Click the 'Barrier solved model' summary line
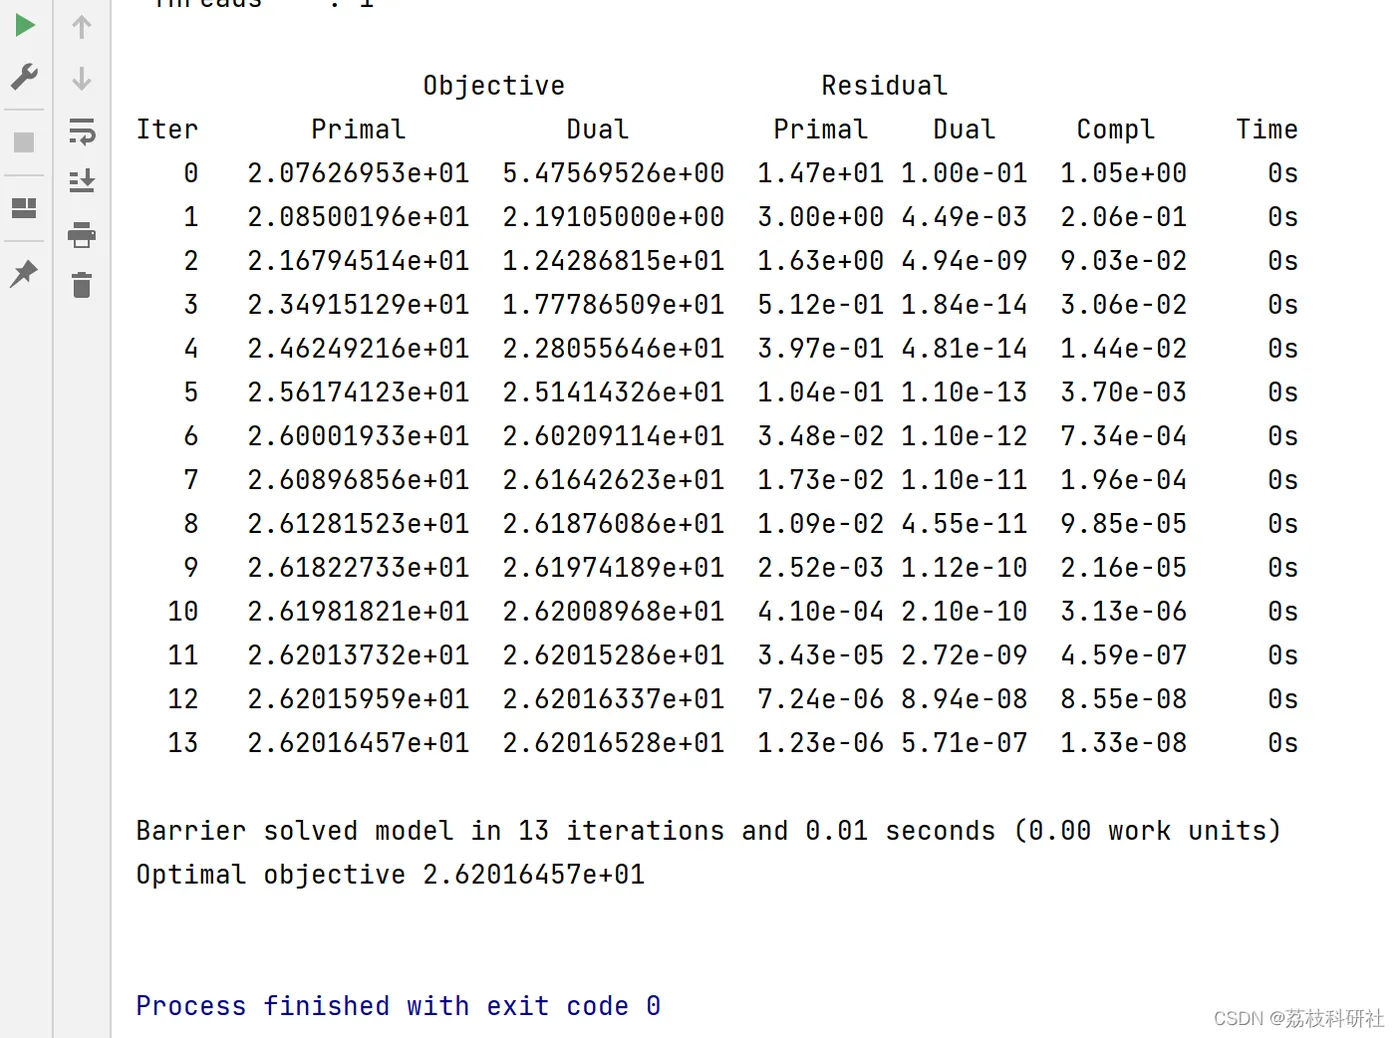Image resolution: width=1400 pixels, height=1038 pixels. click(x=708, y=831)
